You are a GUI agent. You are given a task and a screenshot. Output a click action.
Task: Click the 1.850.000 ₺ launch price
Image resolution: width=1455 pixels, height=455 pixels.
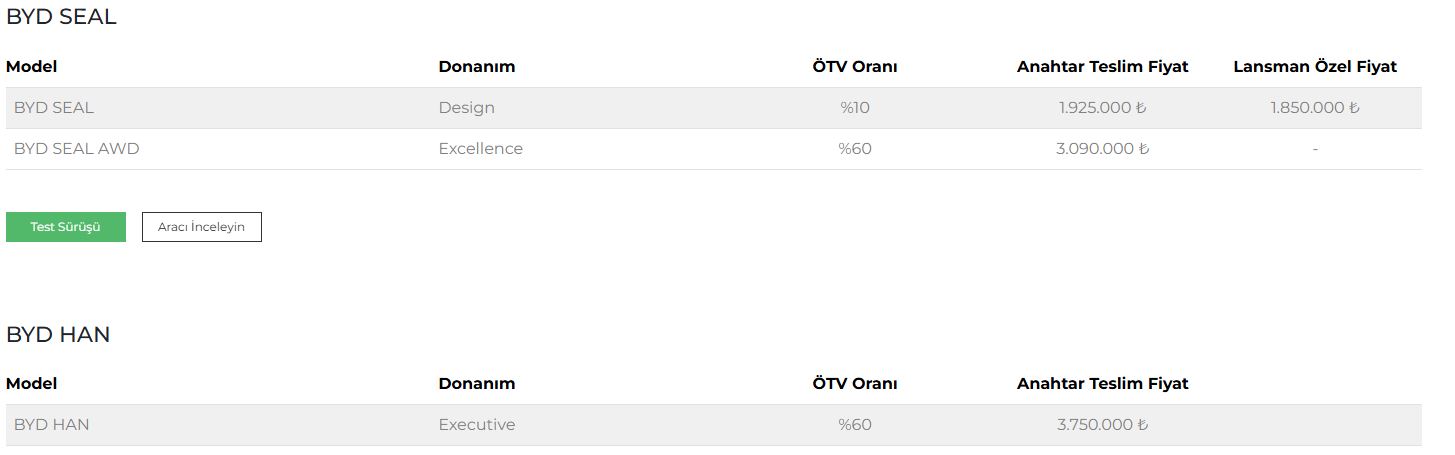click(x=1314, y=108)
